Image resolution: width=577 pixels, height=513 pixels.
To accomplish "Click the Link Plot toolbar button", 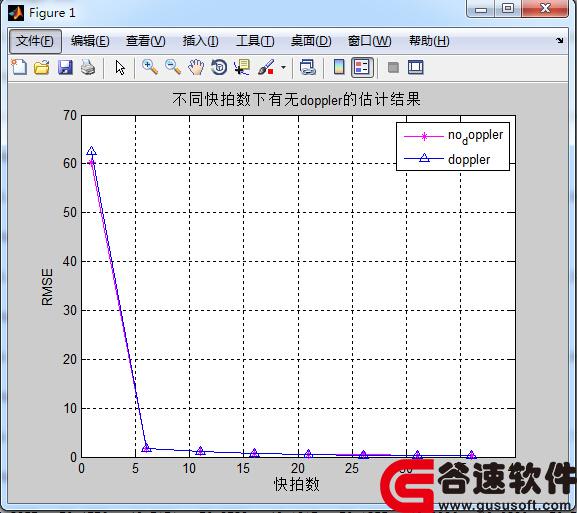I will [308, 68].
